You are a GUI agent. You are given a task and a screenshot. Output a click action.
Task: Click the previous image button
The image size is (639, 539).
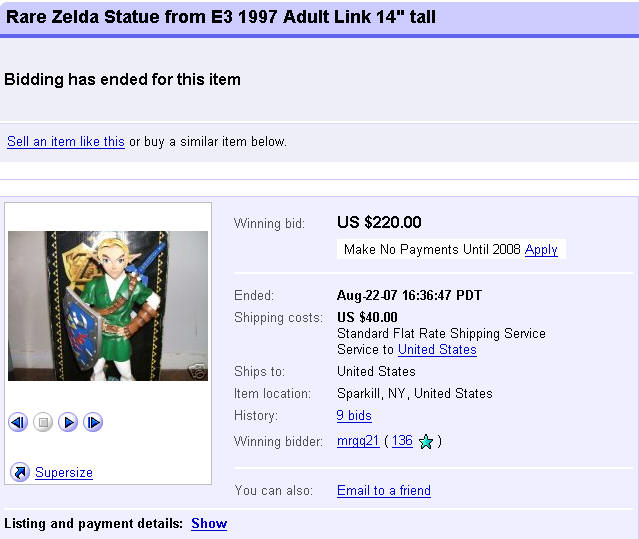coord(18,423)
